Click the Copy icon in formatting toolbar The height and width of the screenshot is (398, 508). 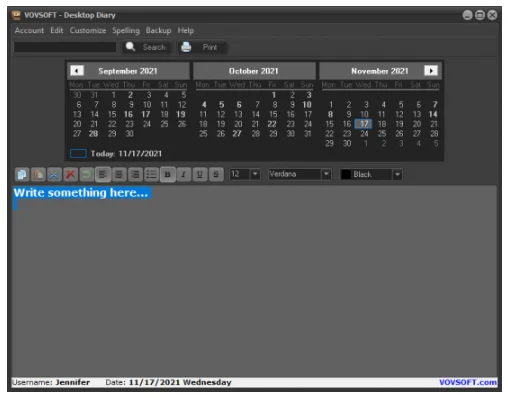(x=22, y=174)
